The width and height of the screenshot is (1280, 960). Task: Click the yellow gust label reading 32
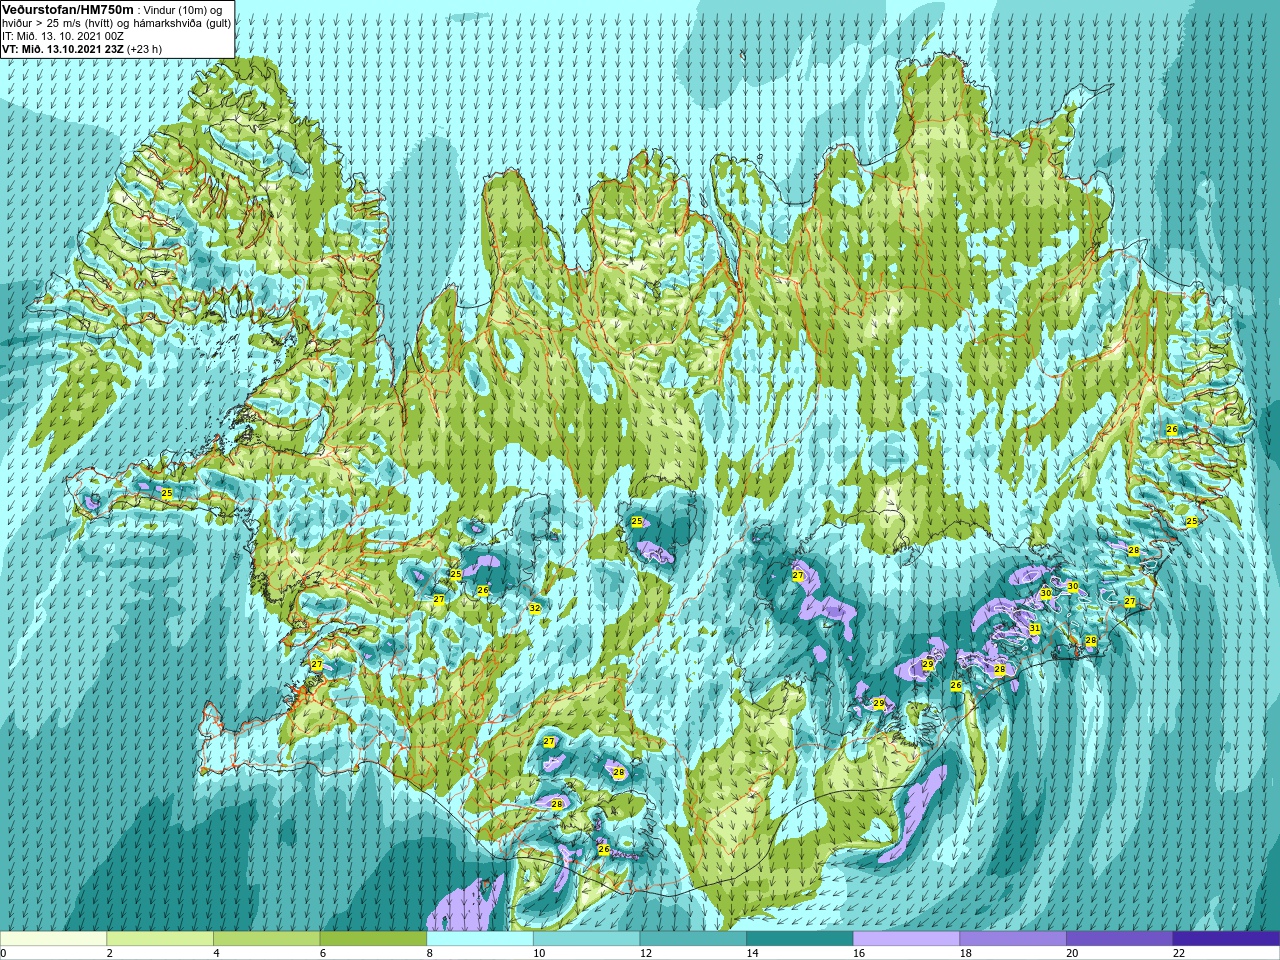[x=535, y=608]
